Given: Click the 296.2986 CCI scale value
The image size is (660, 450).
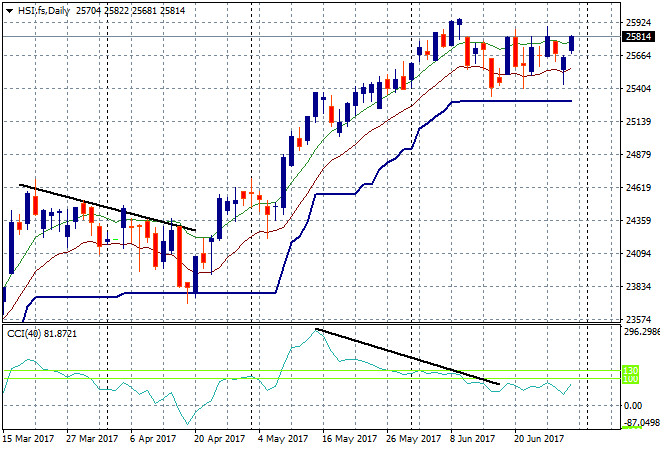Looking at the screenshot, I should (x=641, y=332).
